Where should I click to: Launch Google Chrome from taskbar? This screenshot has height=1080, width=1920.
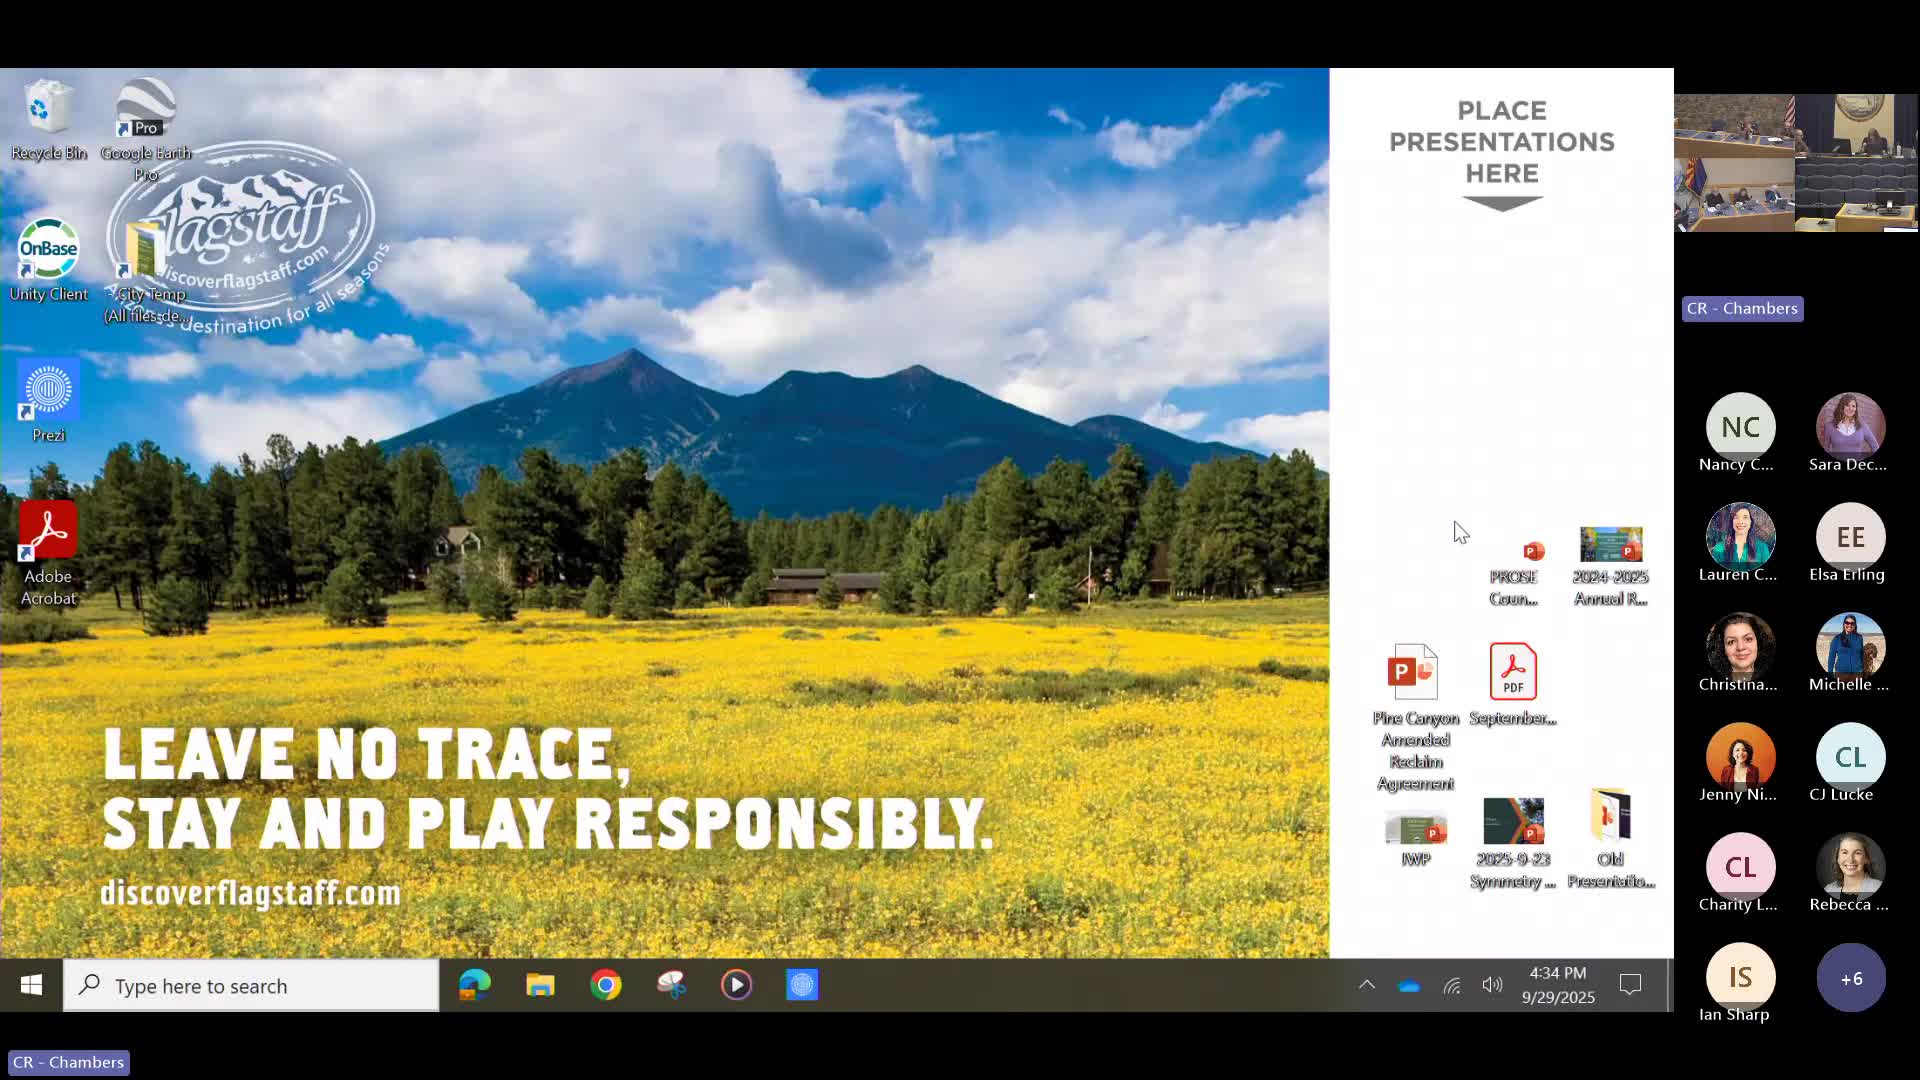605,986
